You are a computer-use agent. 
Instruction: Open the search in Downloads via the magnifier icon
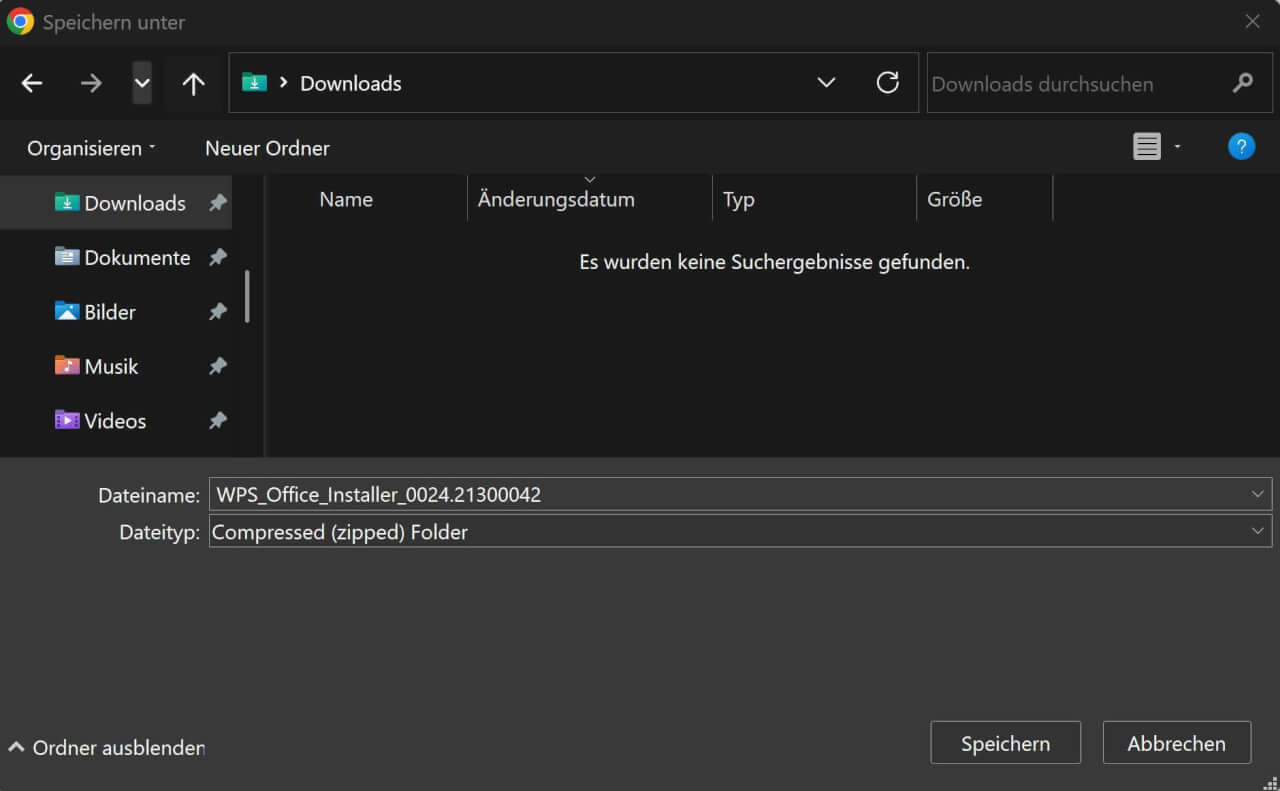[x=1241, y=83]
